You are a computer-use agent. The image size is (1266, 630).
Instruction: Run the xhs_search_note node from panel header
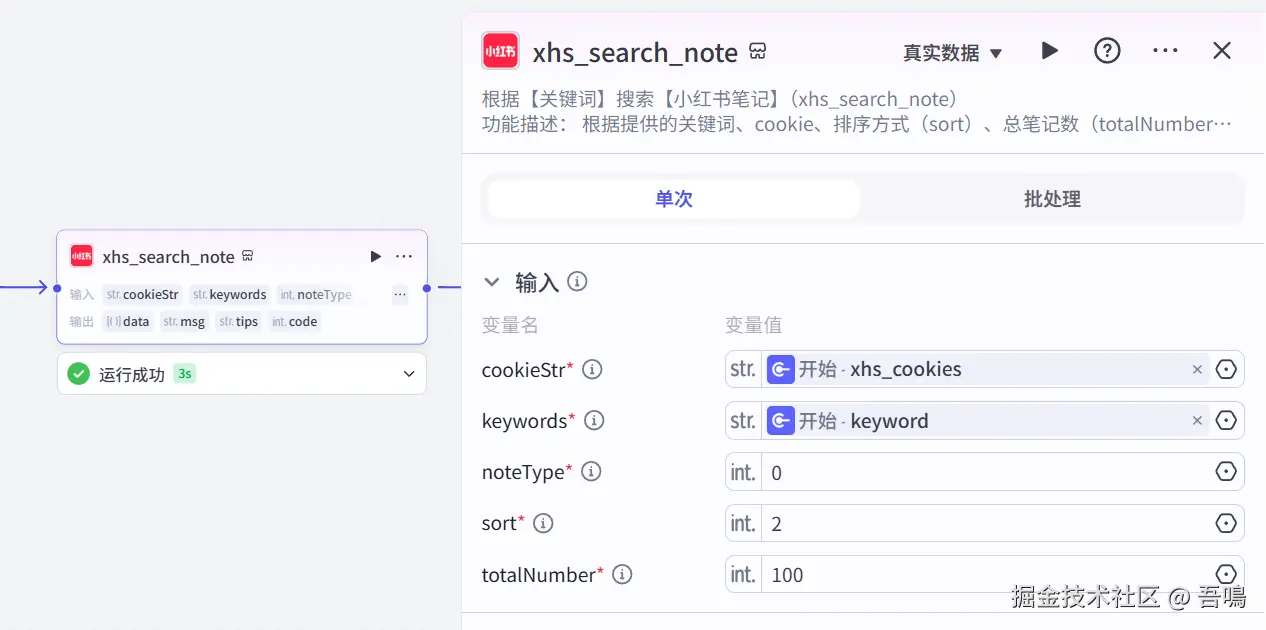click(x=1049, y=51)
